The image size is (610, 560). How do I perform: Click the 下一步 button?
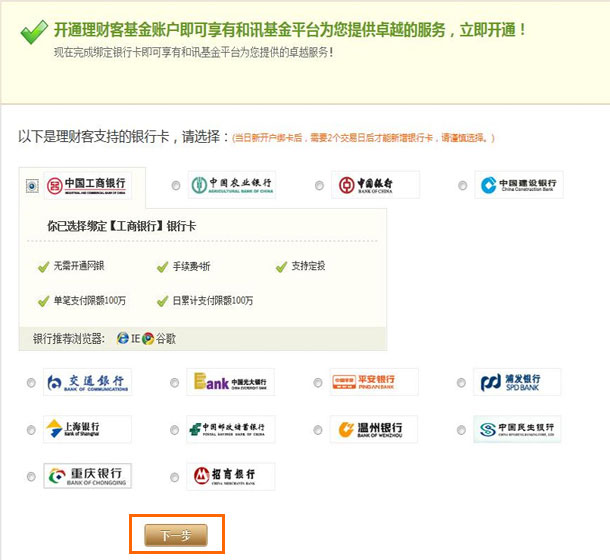click(x=176, y=535)
